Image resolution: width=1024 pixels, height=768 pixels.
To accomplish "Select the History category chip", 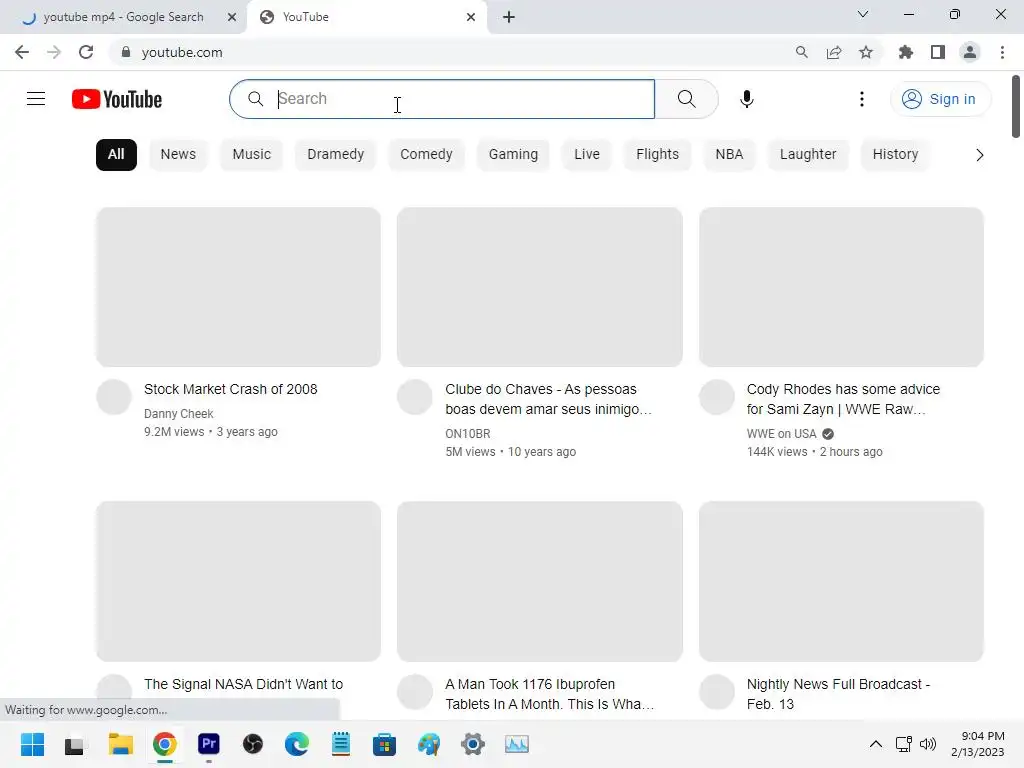I will [x=895, y=155].
